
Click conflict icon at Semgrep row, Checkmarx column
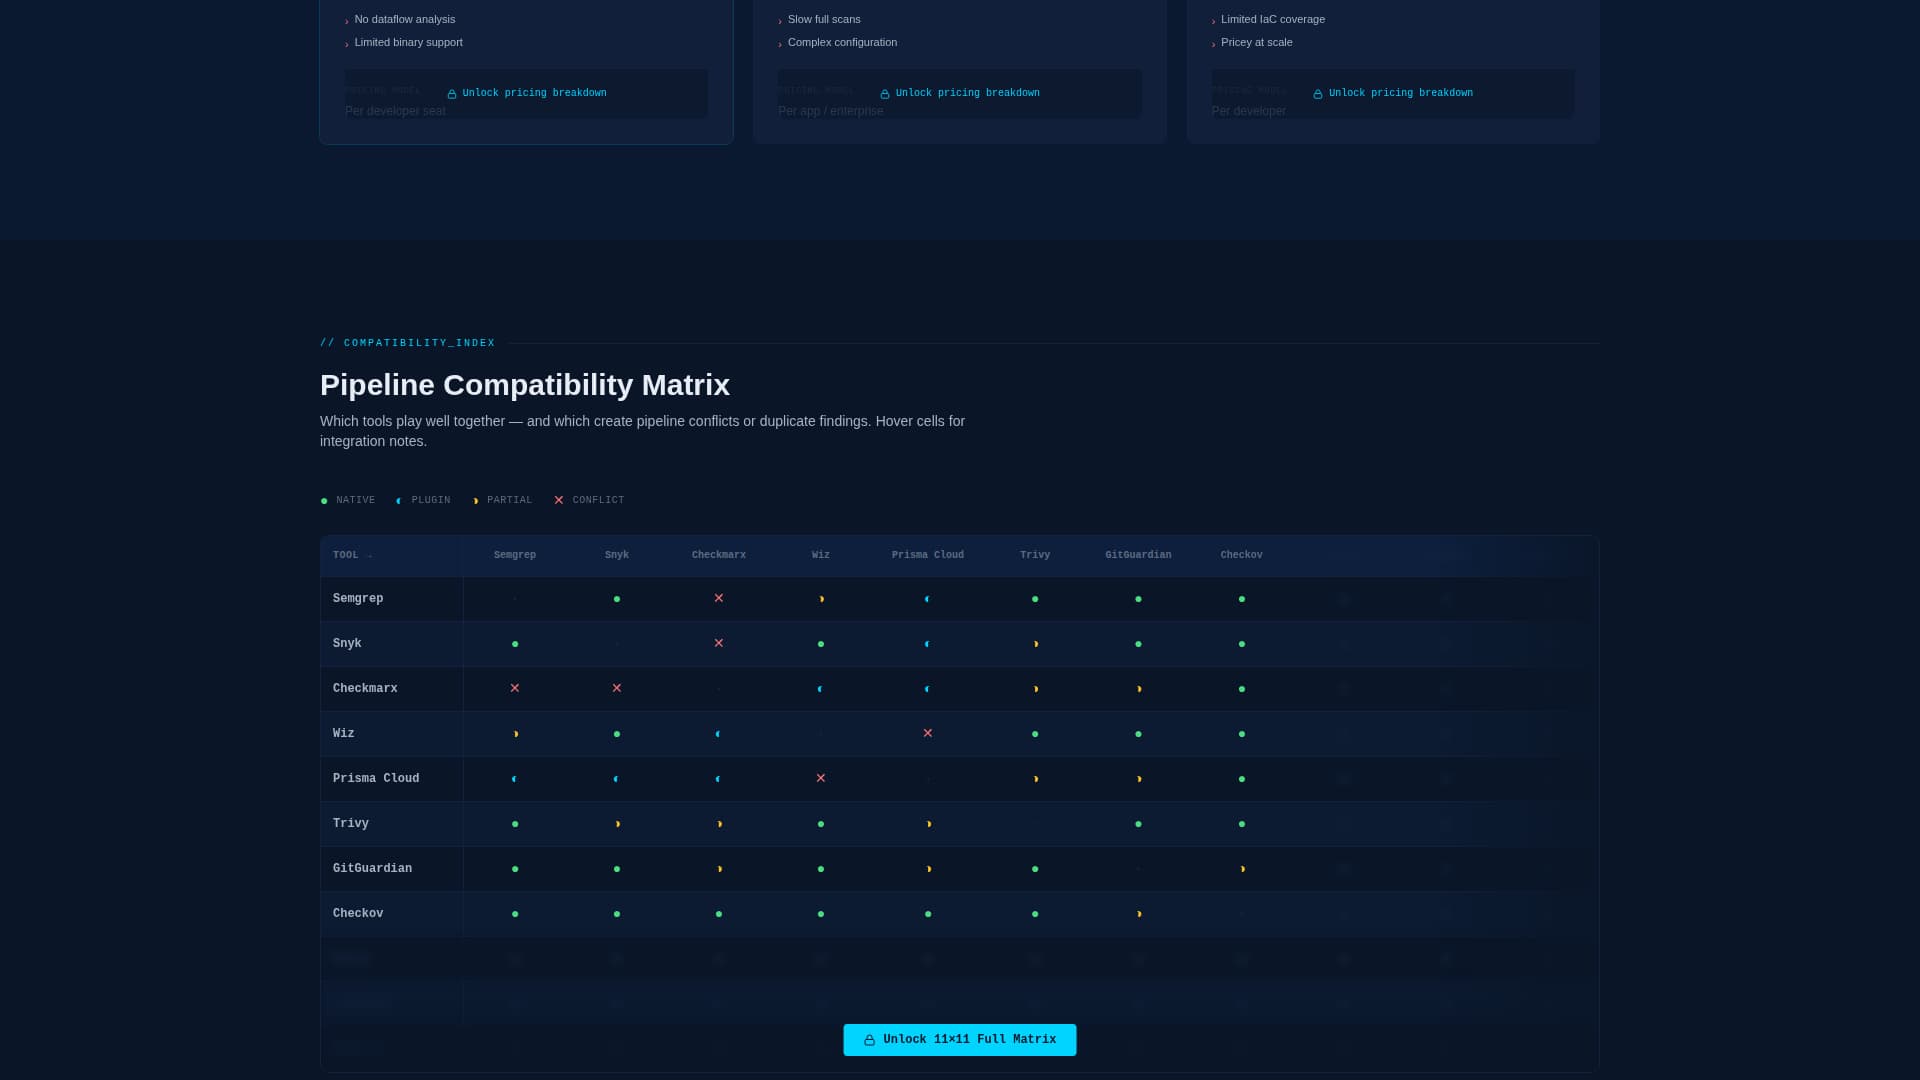719,598
